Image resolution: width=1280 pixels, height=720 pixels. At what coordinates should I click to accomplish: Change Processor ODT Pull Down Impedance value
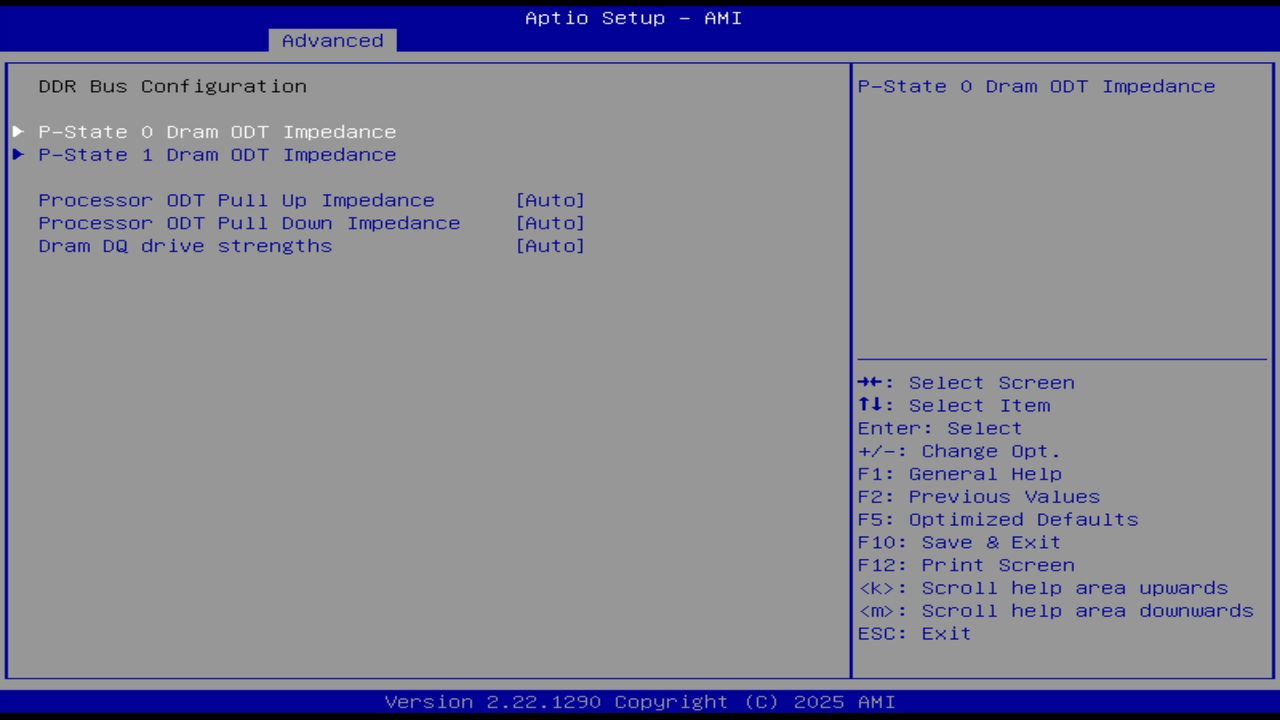pyautogui.click(x=550, y=224)
